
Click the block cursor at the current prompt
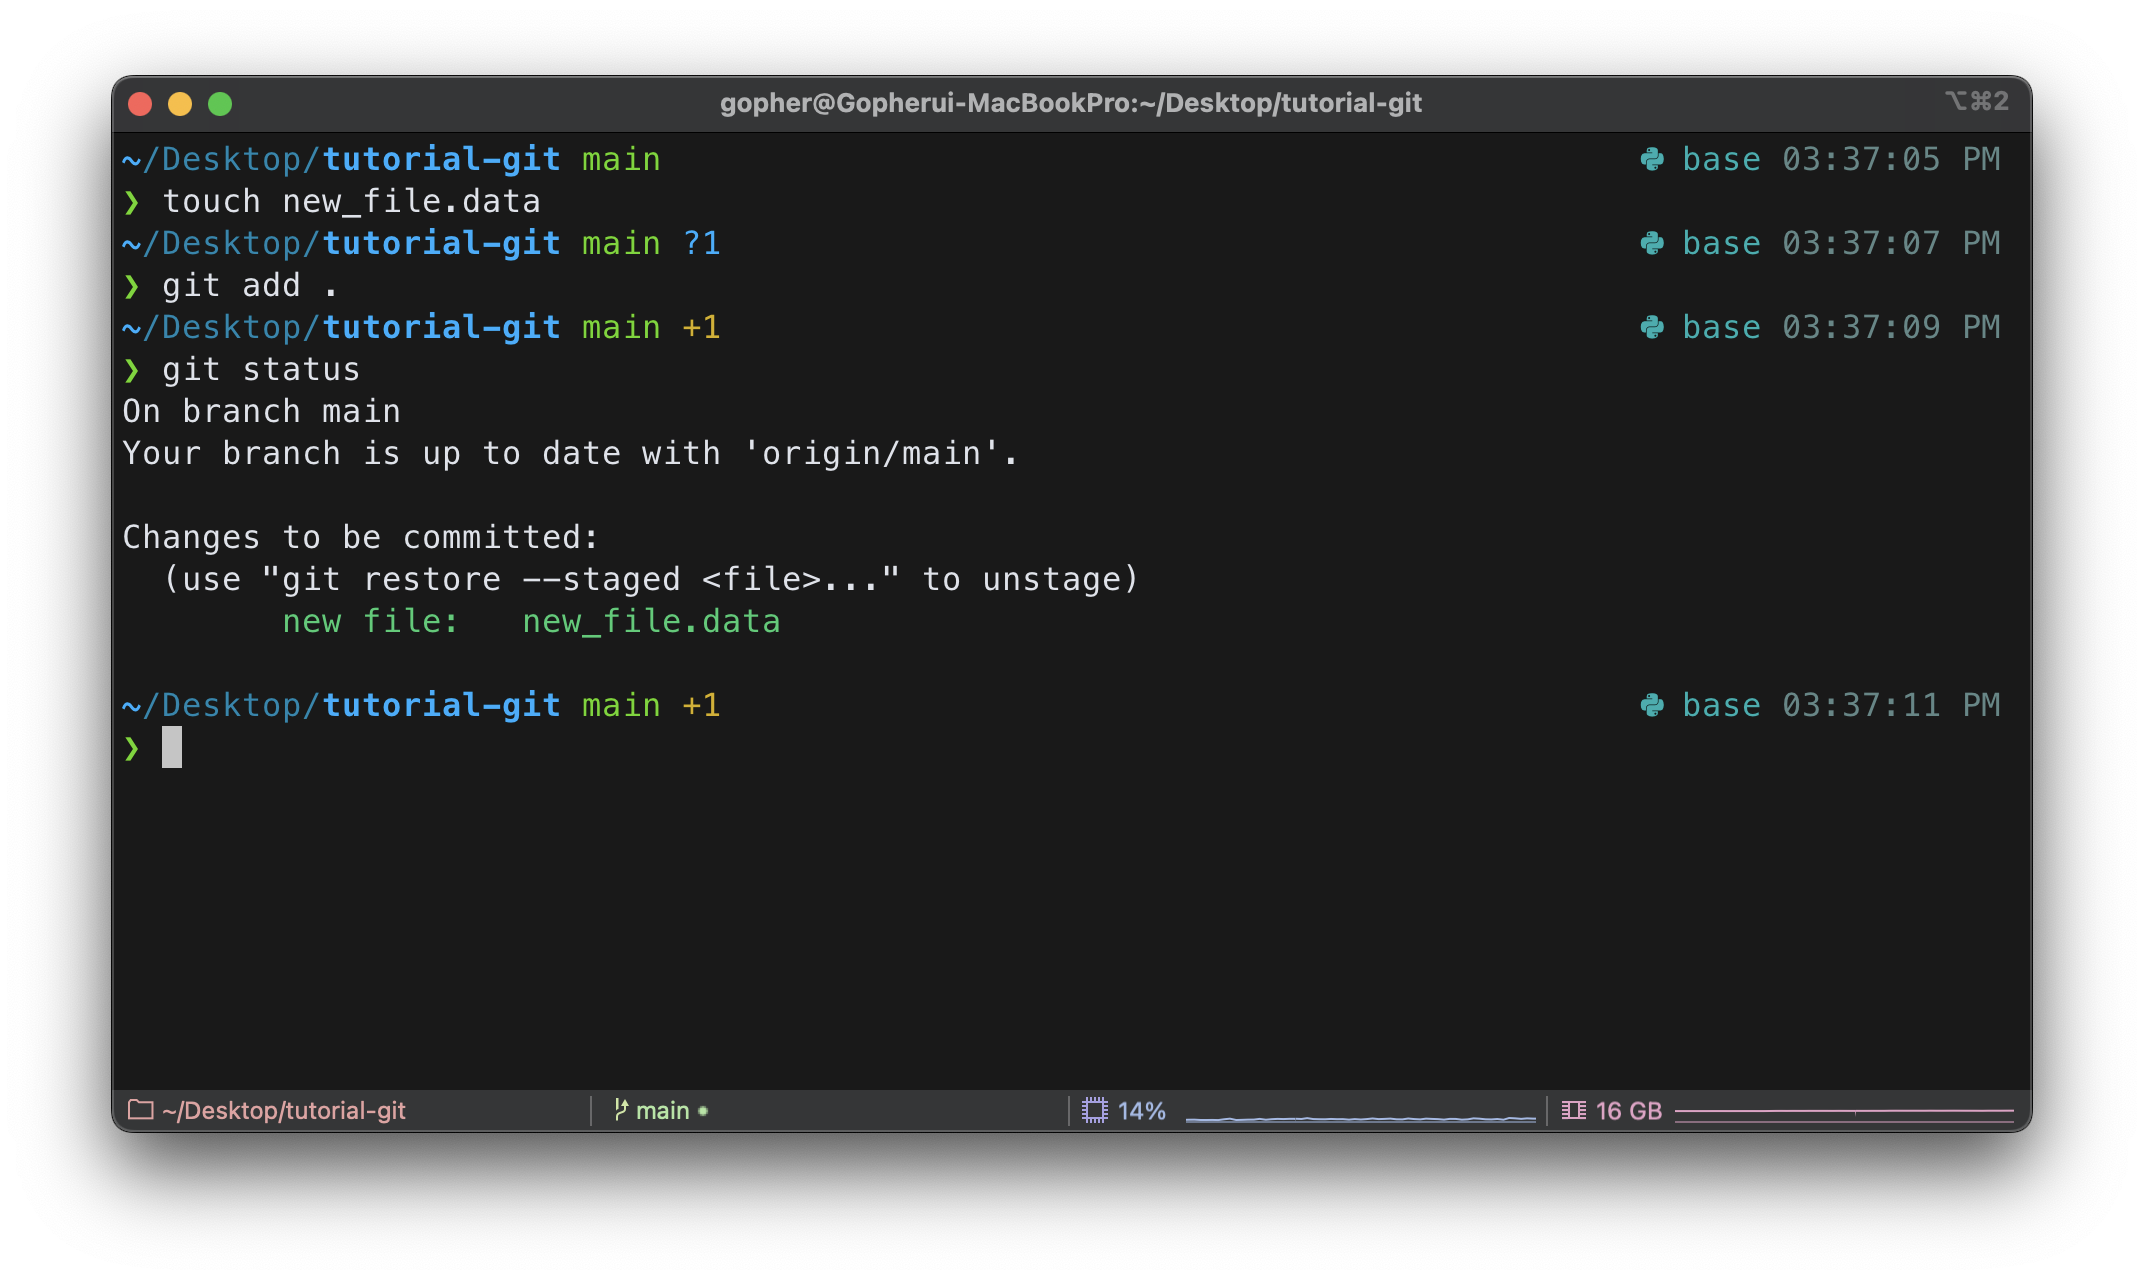pos(172,747)
